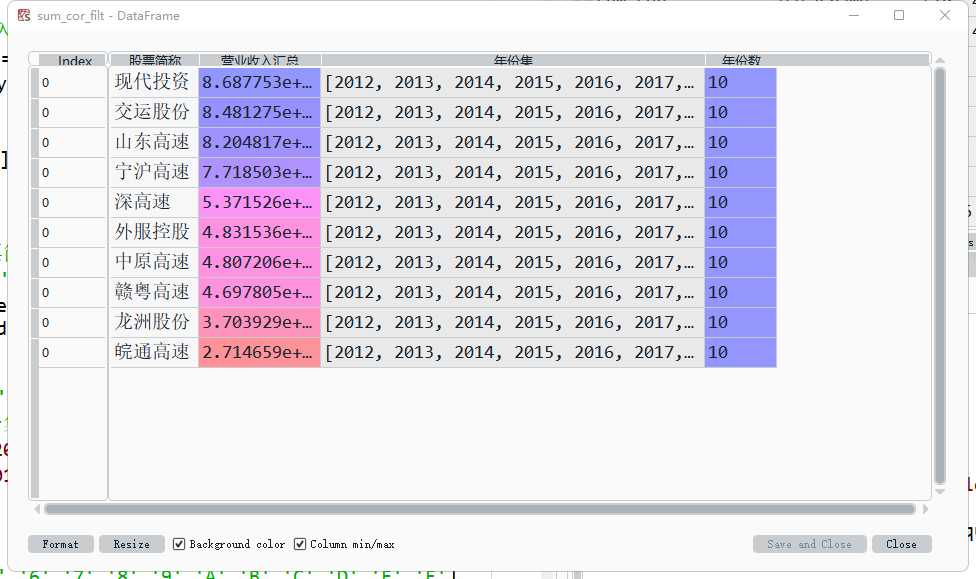Click the vertical scrollbar thumb

coord(940,276)
